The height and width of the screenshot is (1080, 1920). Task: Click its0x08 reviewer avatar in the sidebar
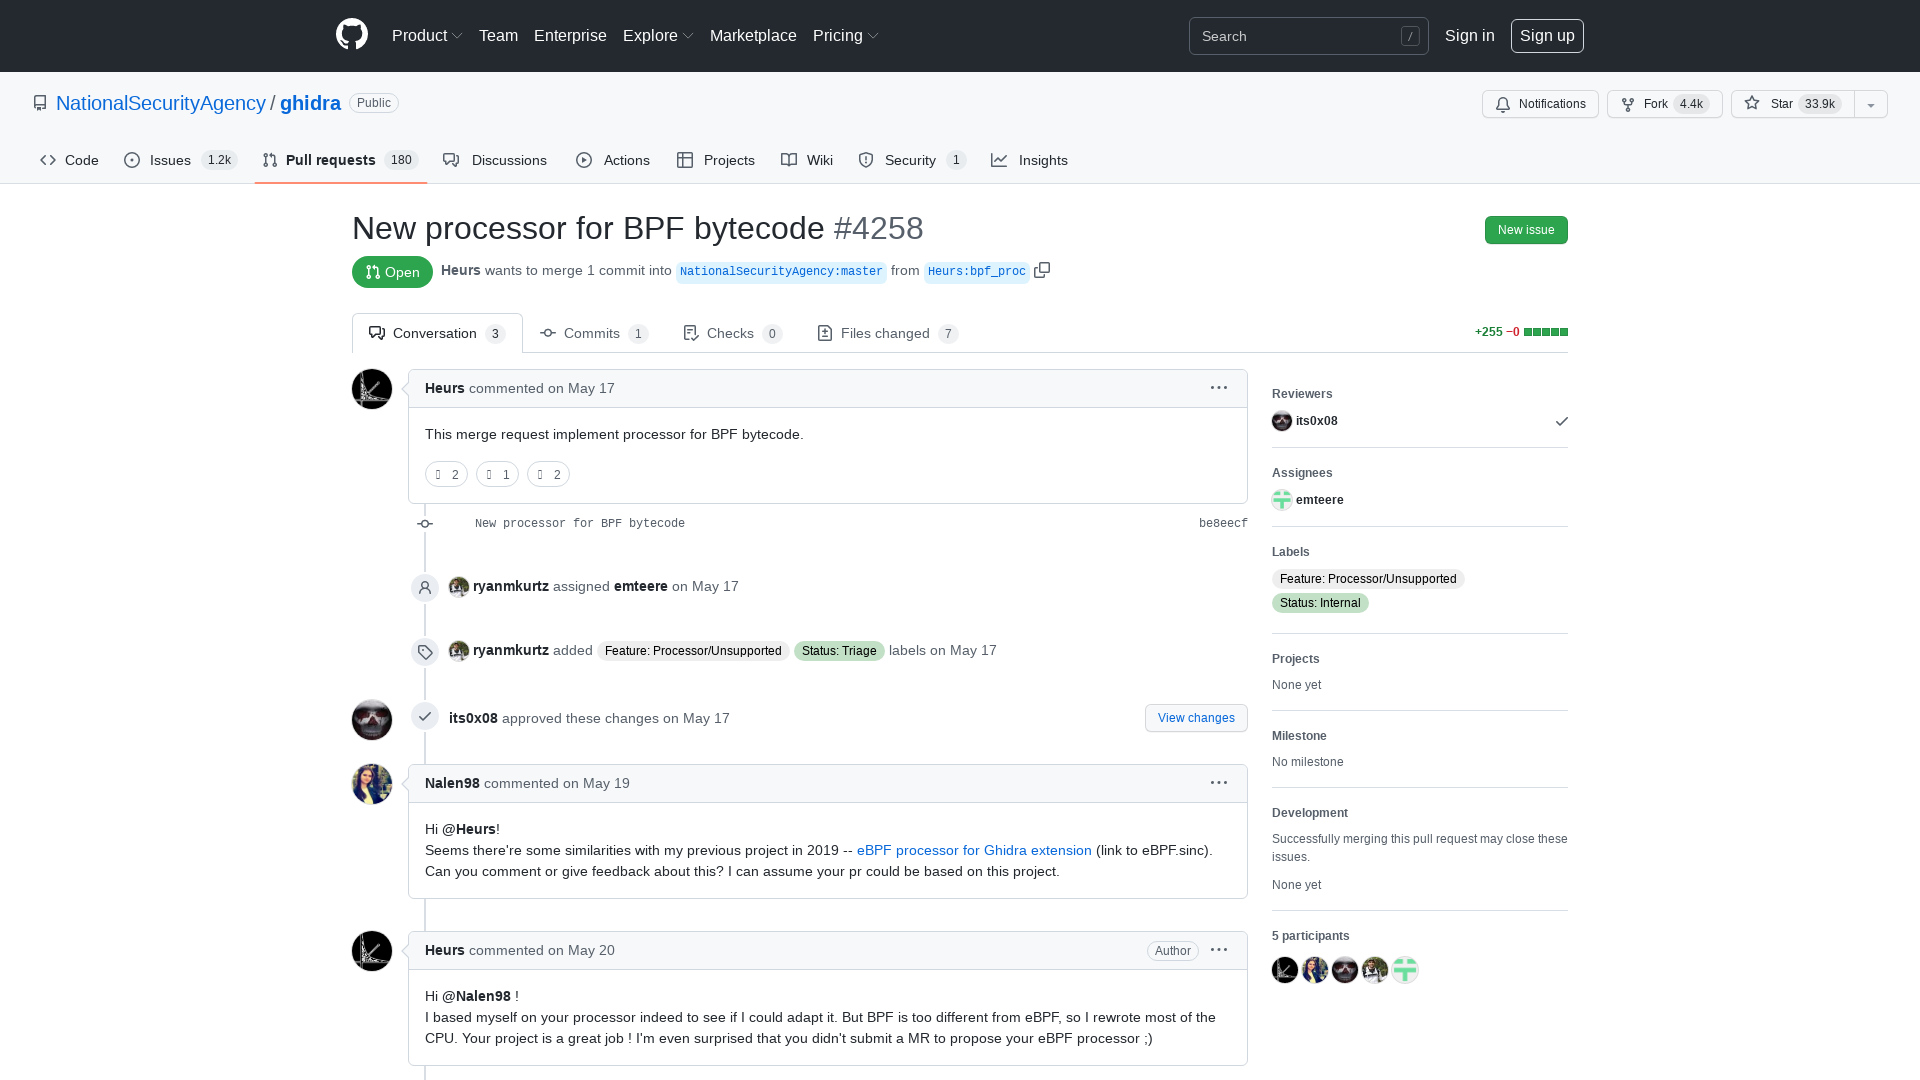(x=1282, y=421)
